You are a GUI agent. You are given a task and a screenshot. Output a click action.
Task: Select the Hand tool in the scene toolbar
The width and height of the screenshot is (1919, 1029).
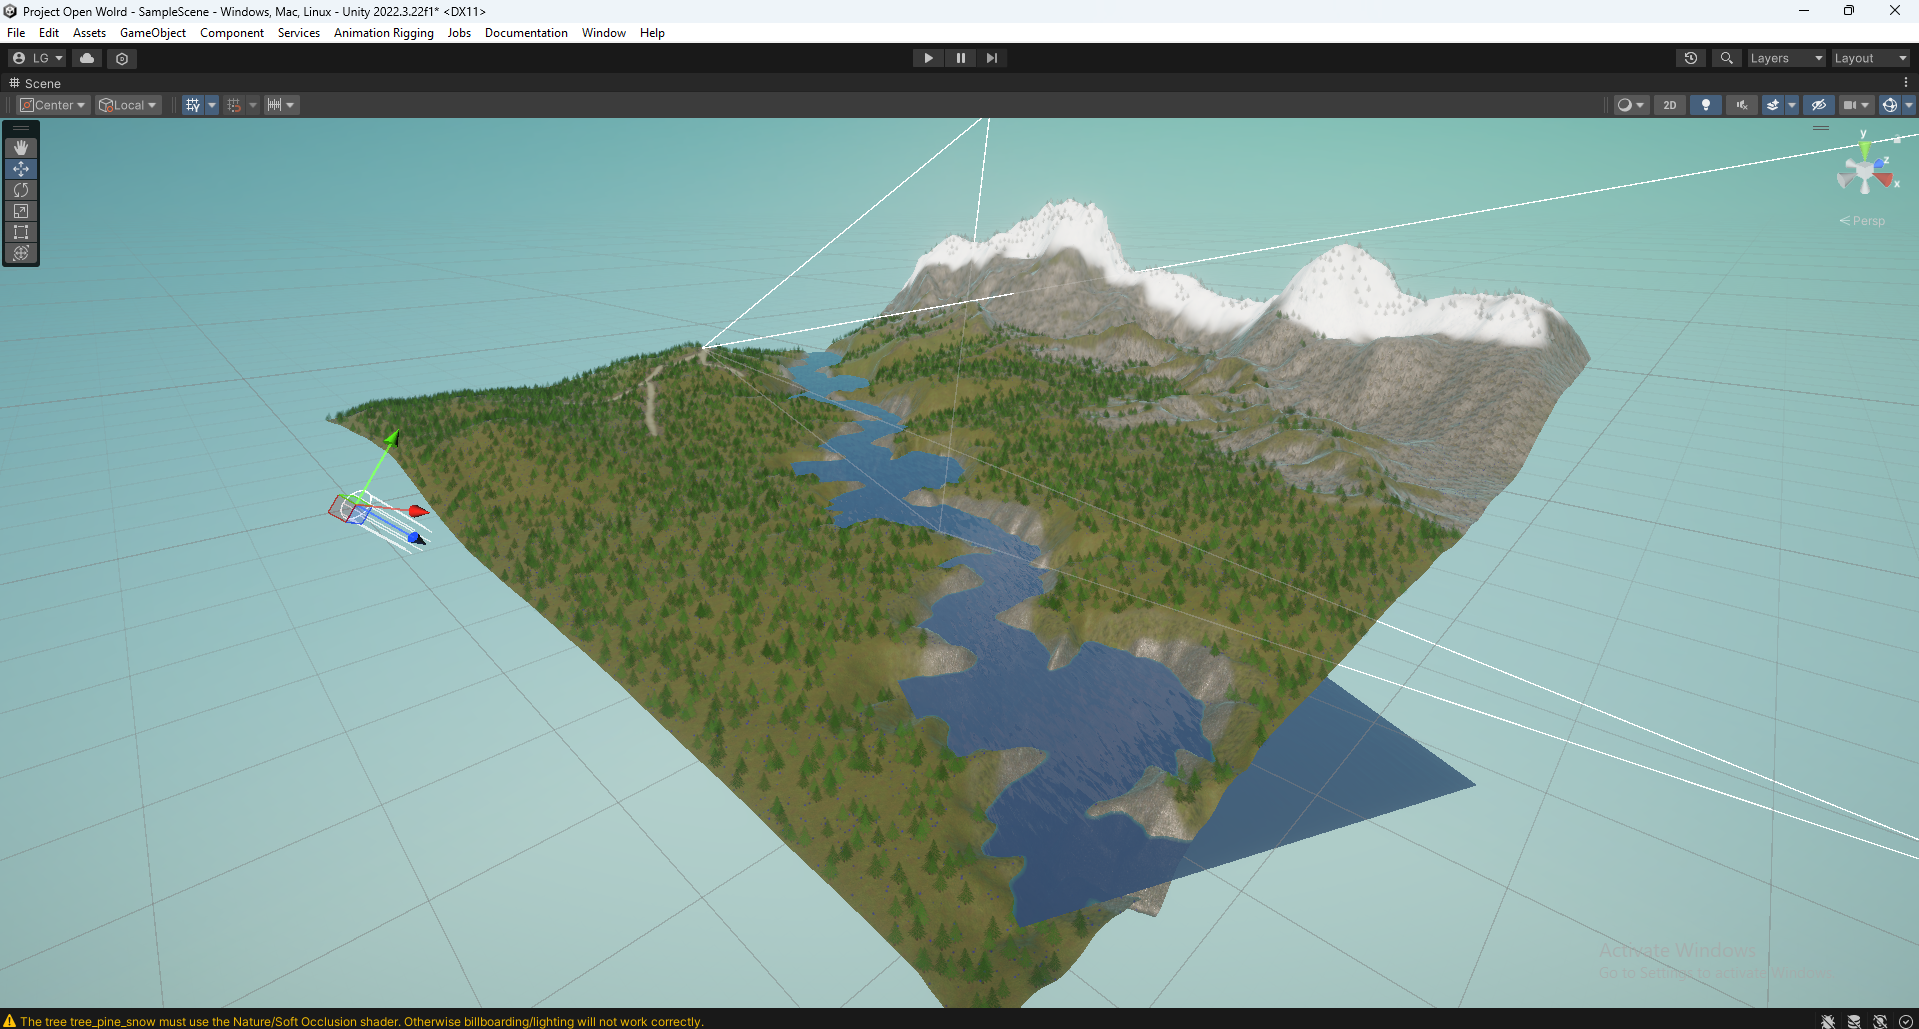[20, 147]
